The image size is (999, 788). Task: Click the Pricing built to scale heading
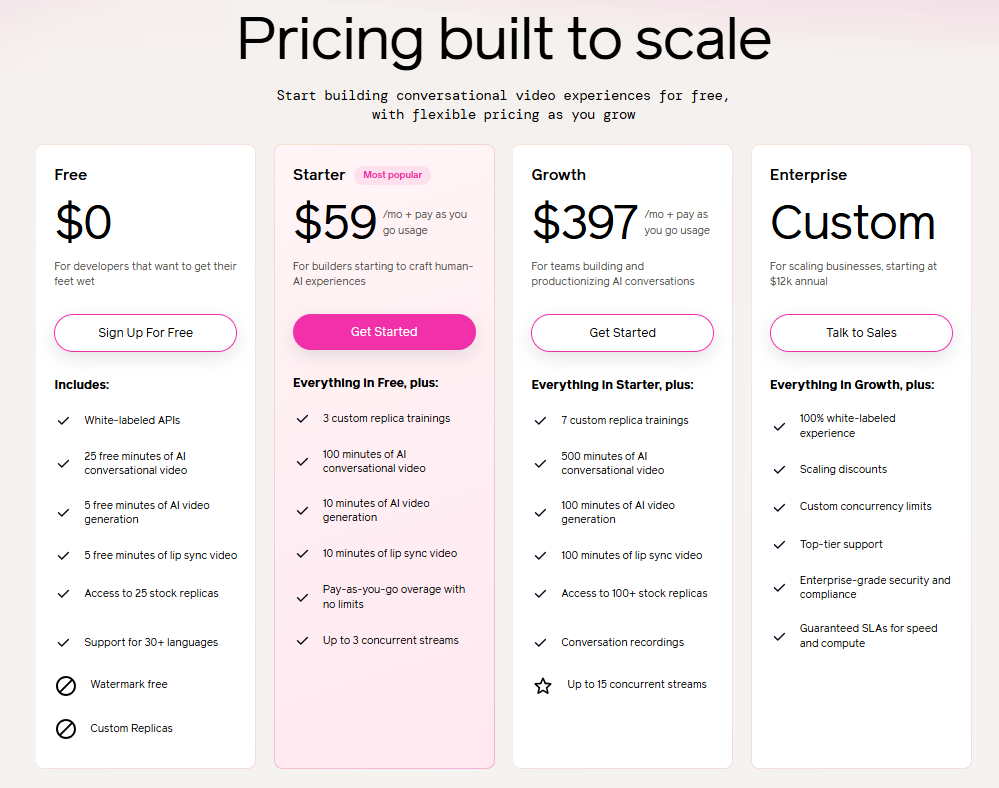tap(504, 39)
